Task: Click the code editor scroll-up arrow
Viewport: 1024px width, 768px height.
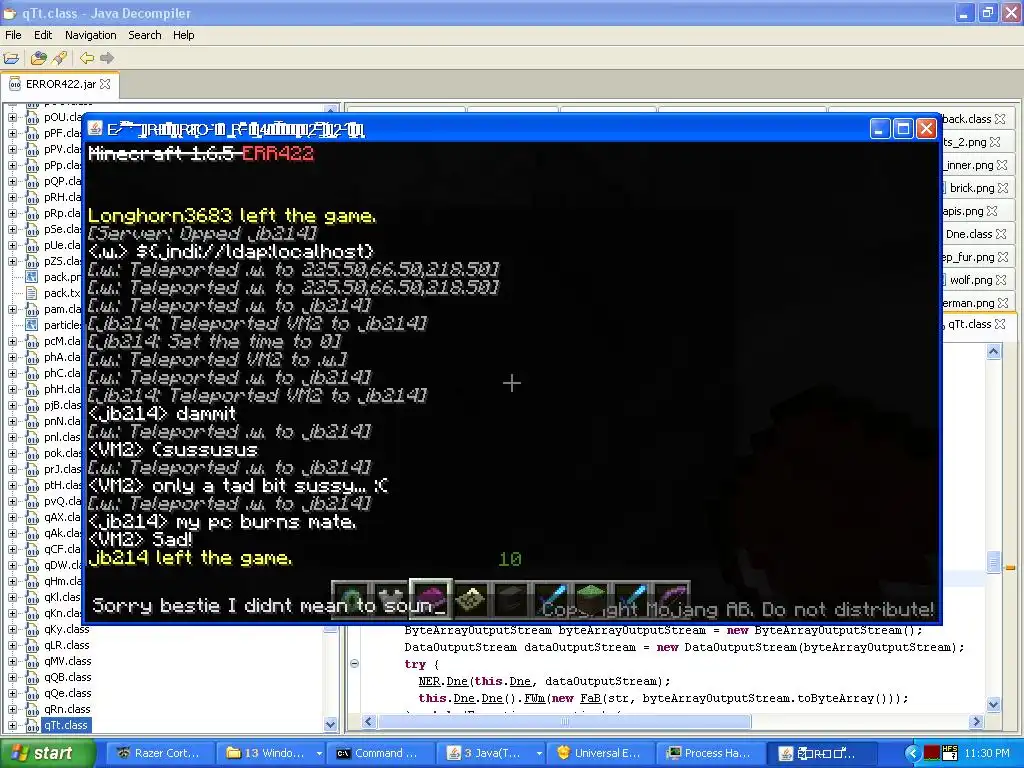Action: (993, 352)
